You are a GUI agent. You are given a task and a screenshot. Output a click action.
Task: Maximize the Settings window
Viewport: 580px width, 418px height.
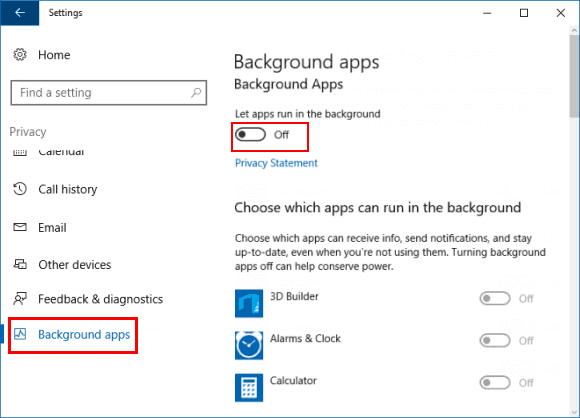(524, 13)
